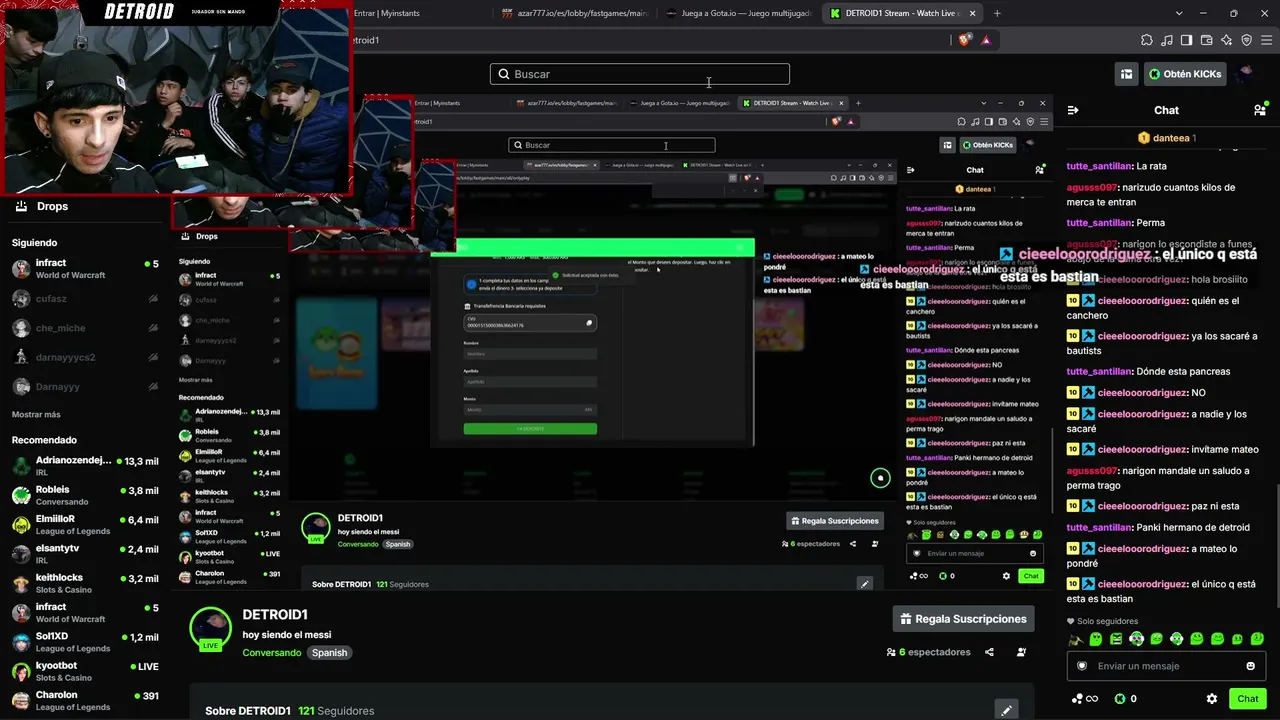The image size is (1280, 720).
Task: Click the KICKs balance coin icon
Action: pyautogui.click(x=1120, y=699)
